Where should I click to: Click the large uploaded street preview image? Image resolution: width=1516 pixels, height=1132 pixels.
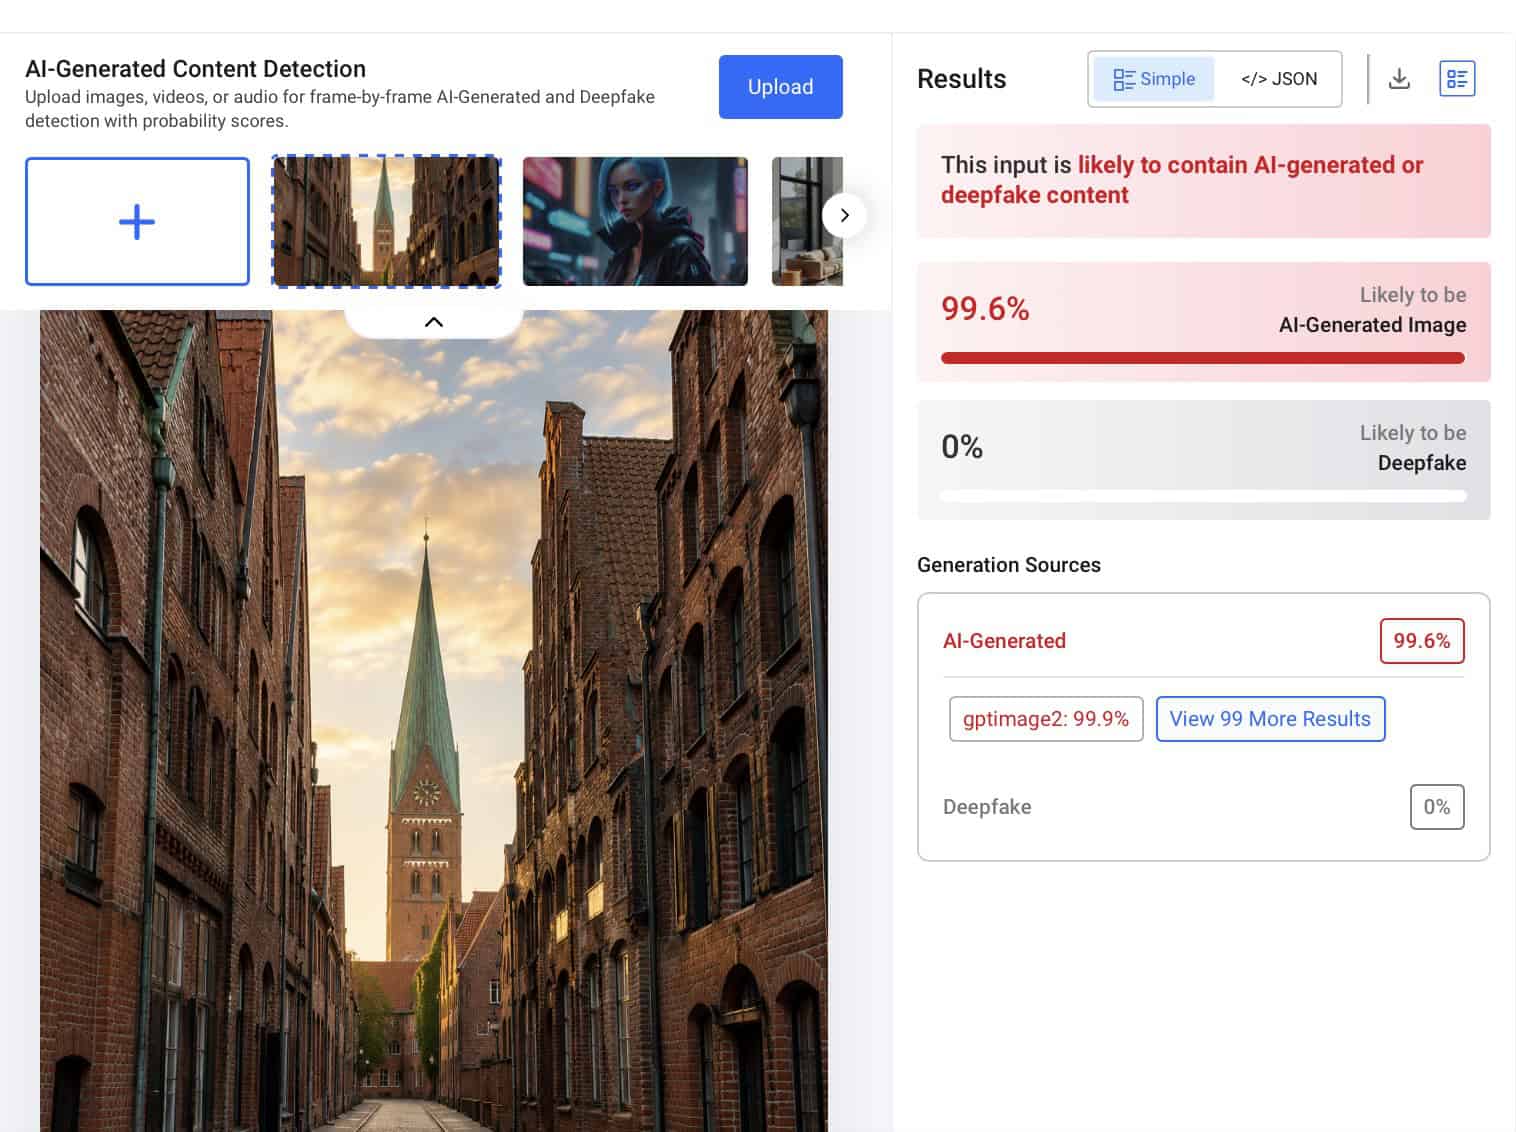[434, 721]
